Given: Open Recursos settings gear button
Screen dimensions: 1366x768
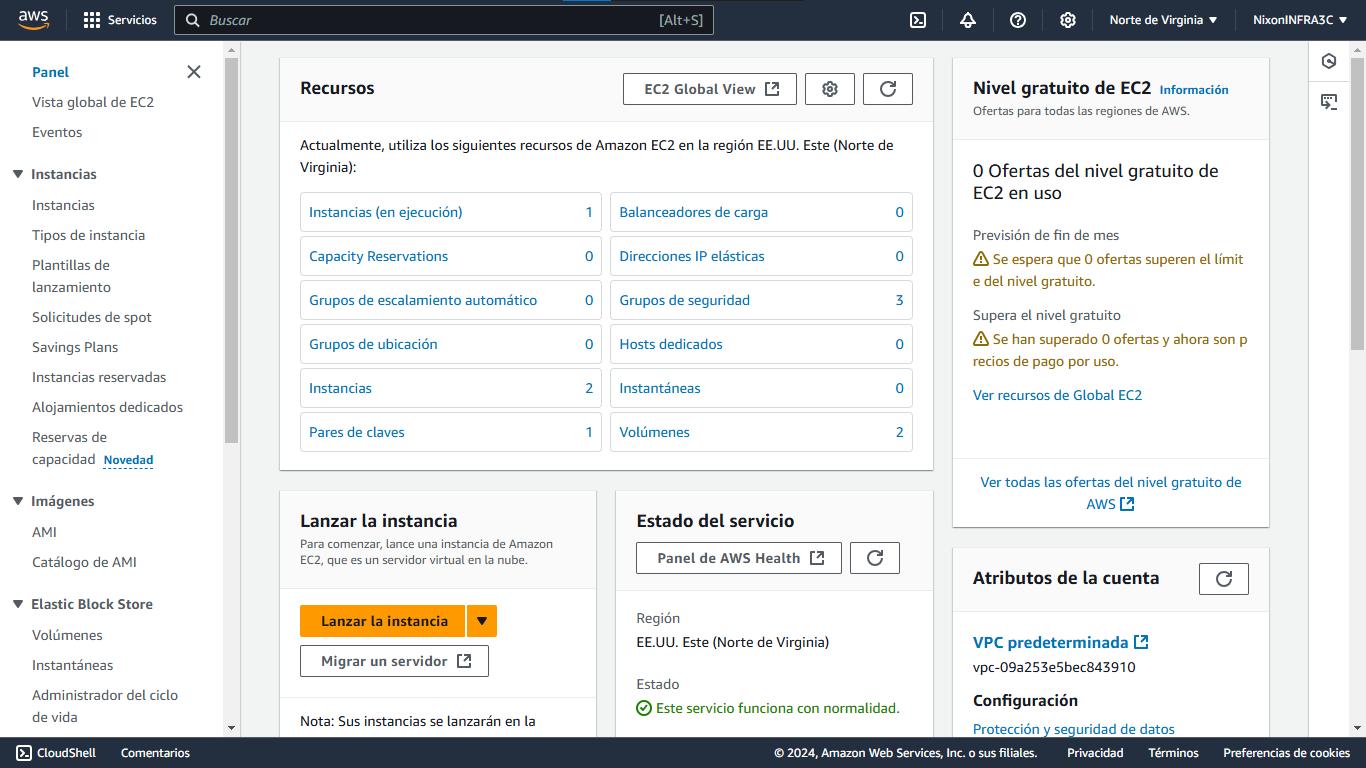Looking at the screenshot, I should point(830,89).
